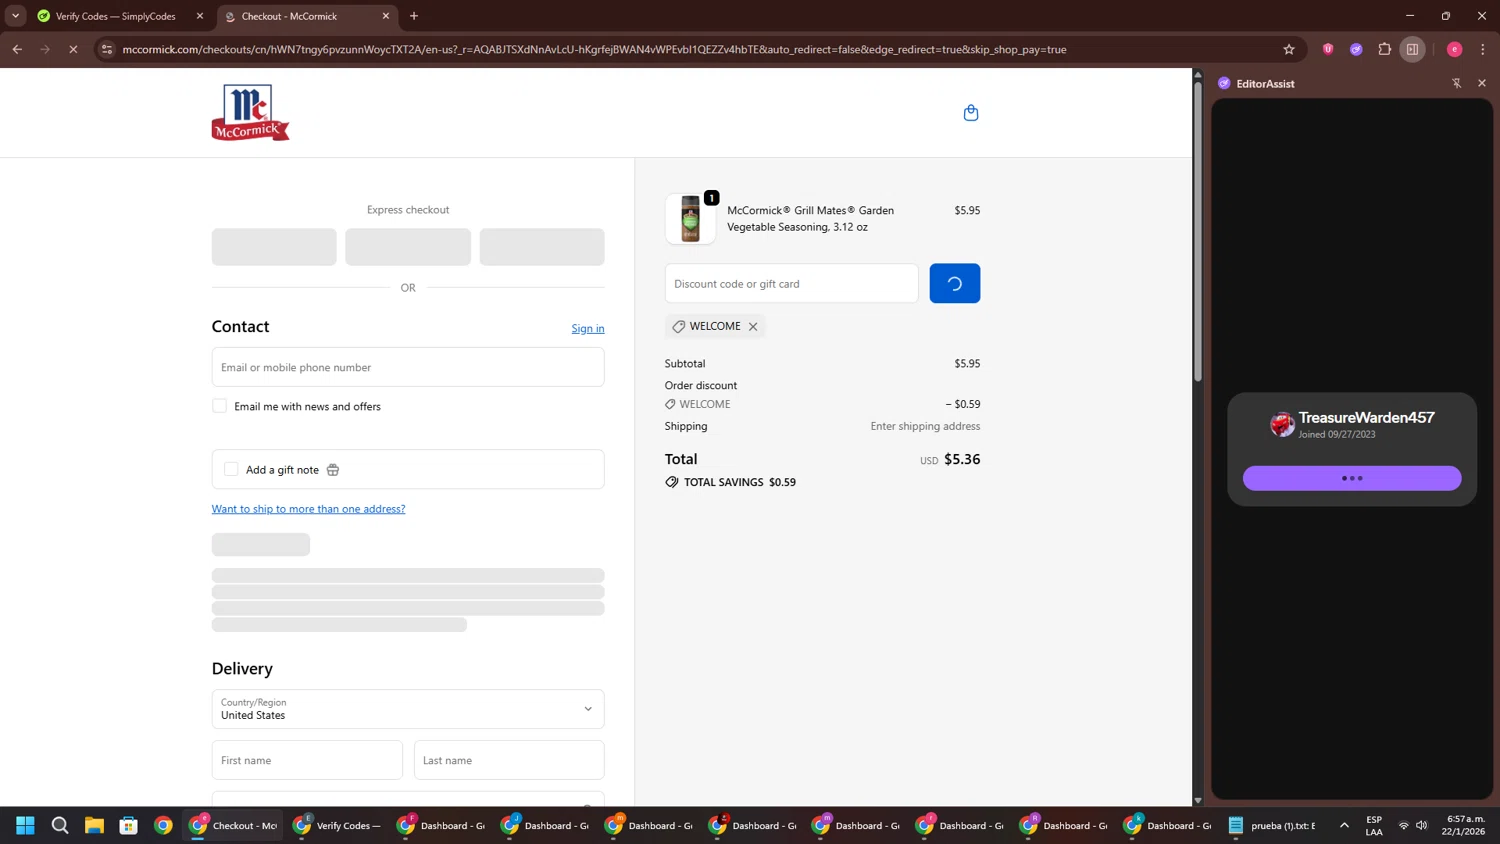Go back to the previous page
1500x844 pixels.
(17, 49)
